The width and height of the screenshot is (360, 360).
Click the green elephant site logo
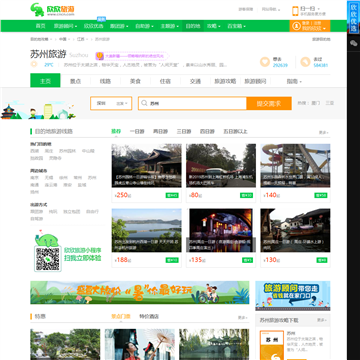[x=37, y=10]
